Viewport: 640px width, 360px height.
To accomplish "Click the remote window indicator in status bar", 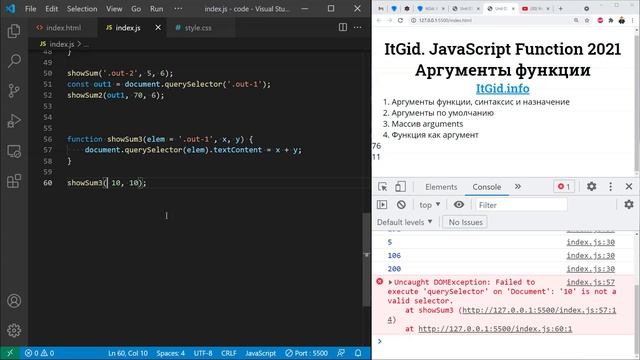I will click(x=10, y=353).
